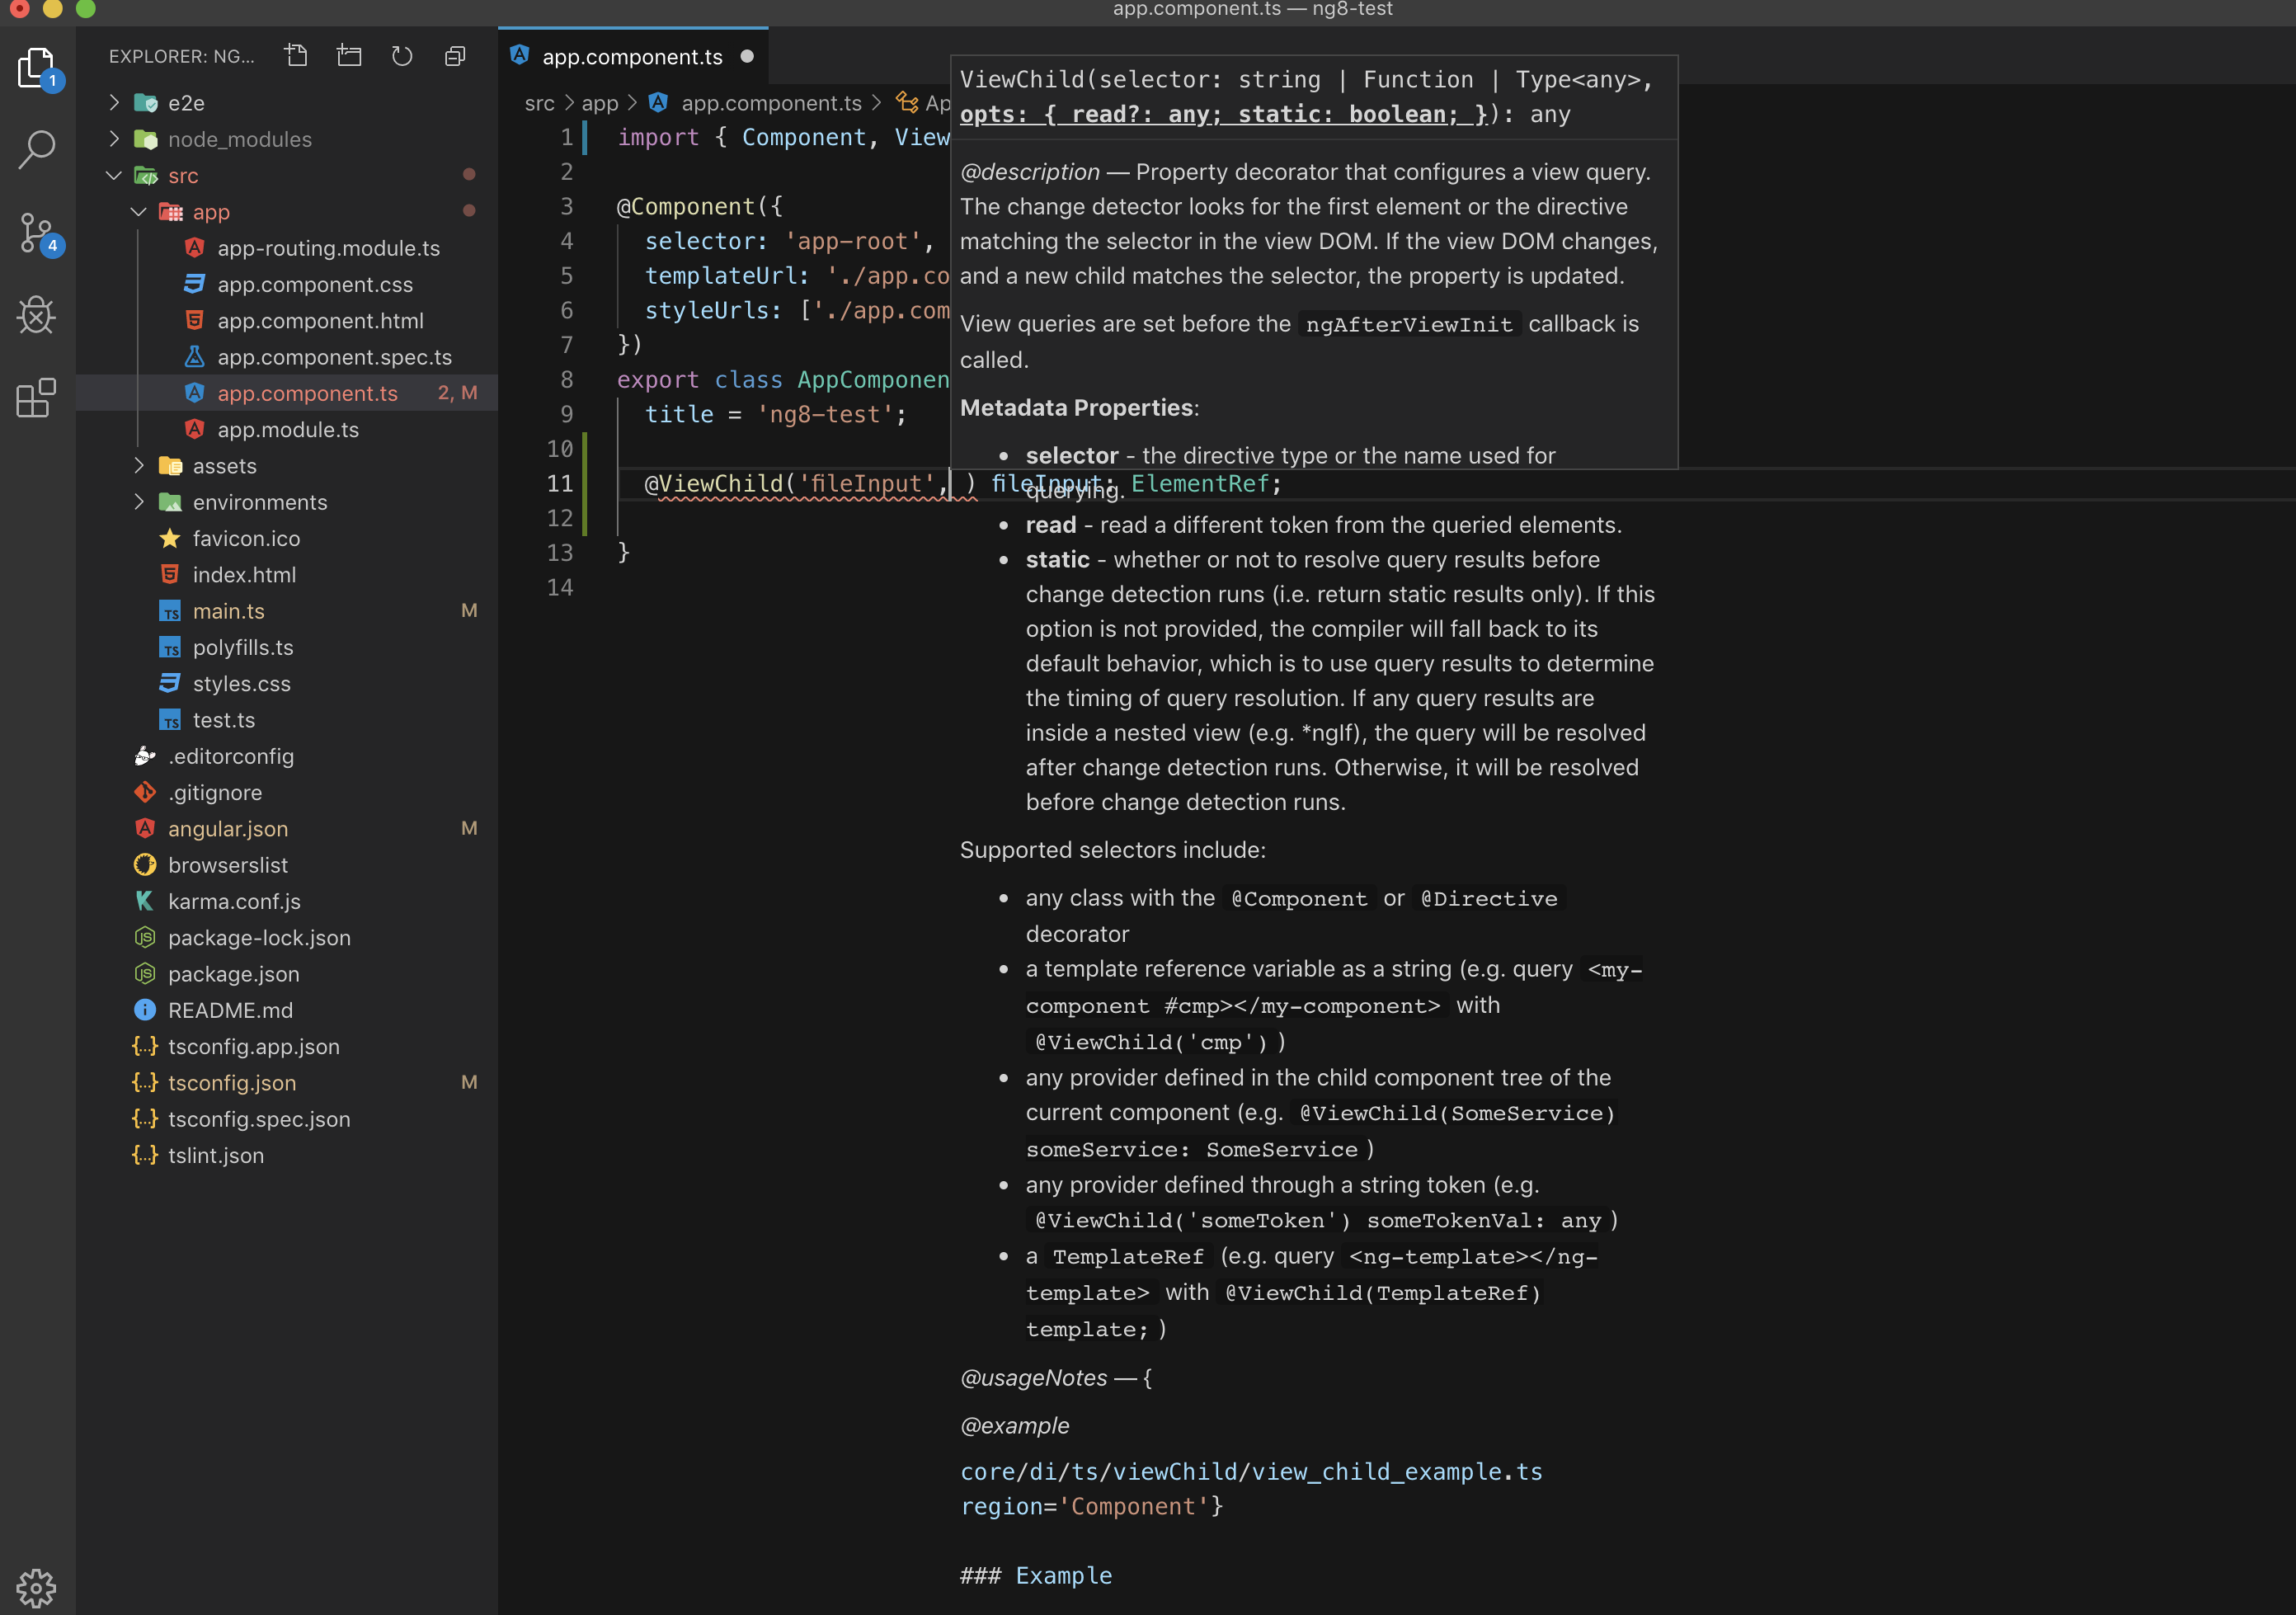
Task: Open the Source Control view showing 4 changes
Action: 36,232
